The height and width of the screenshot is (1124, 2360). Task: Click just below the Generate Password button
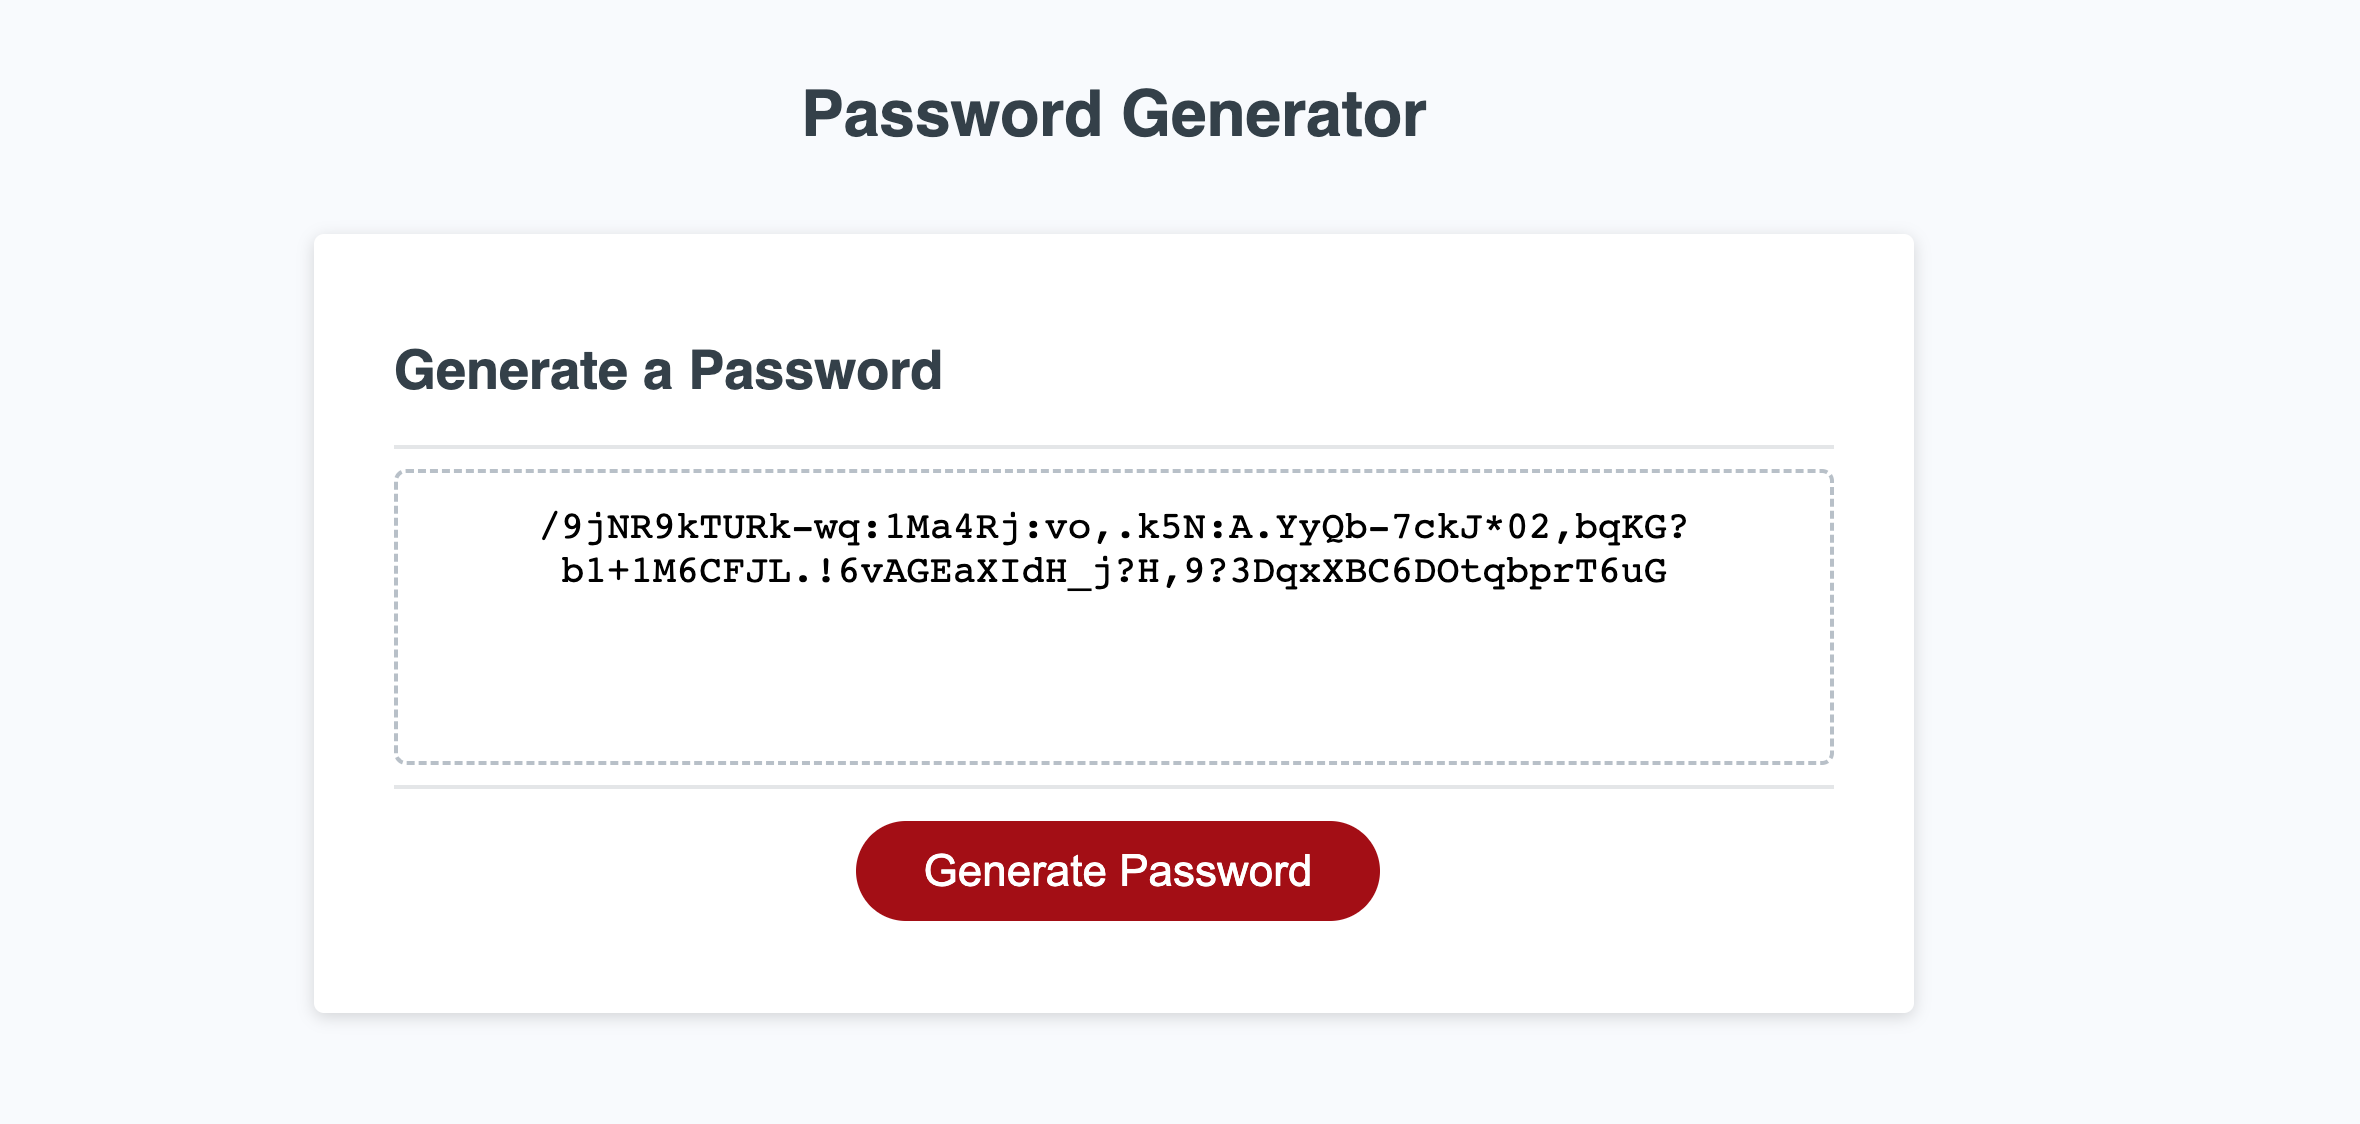1116,950
